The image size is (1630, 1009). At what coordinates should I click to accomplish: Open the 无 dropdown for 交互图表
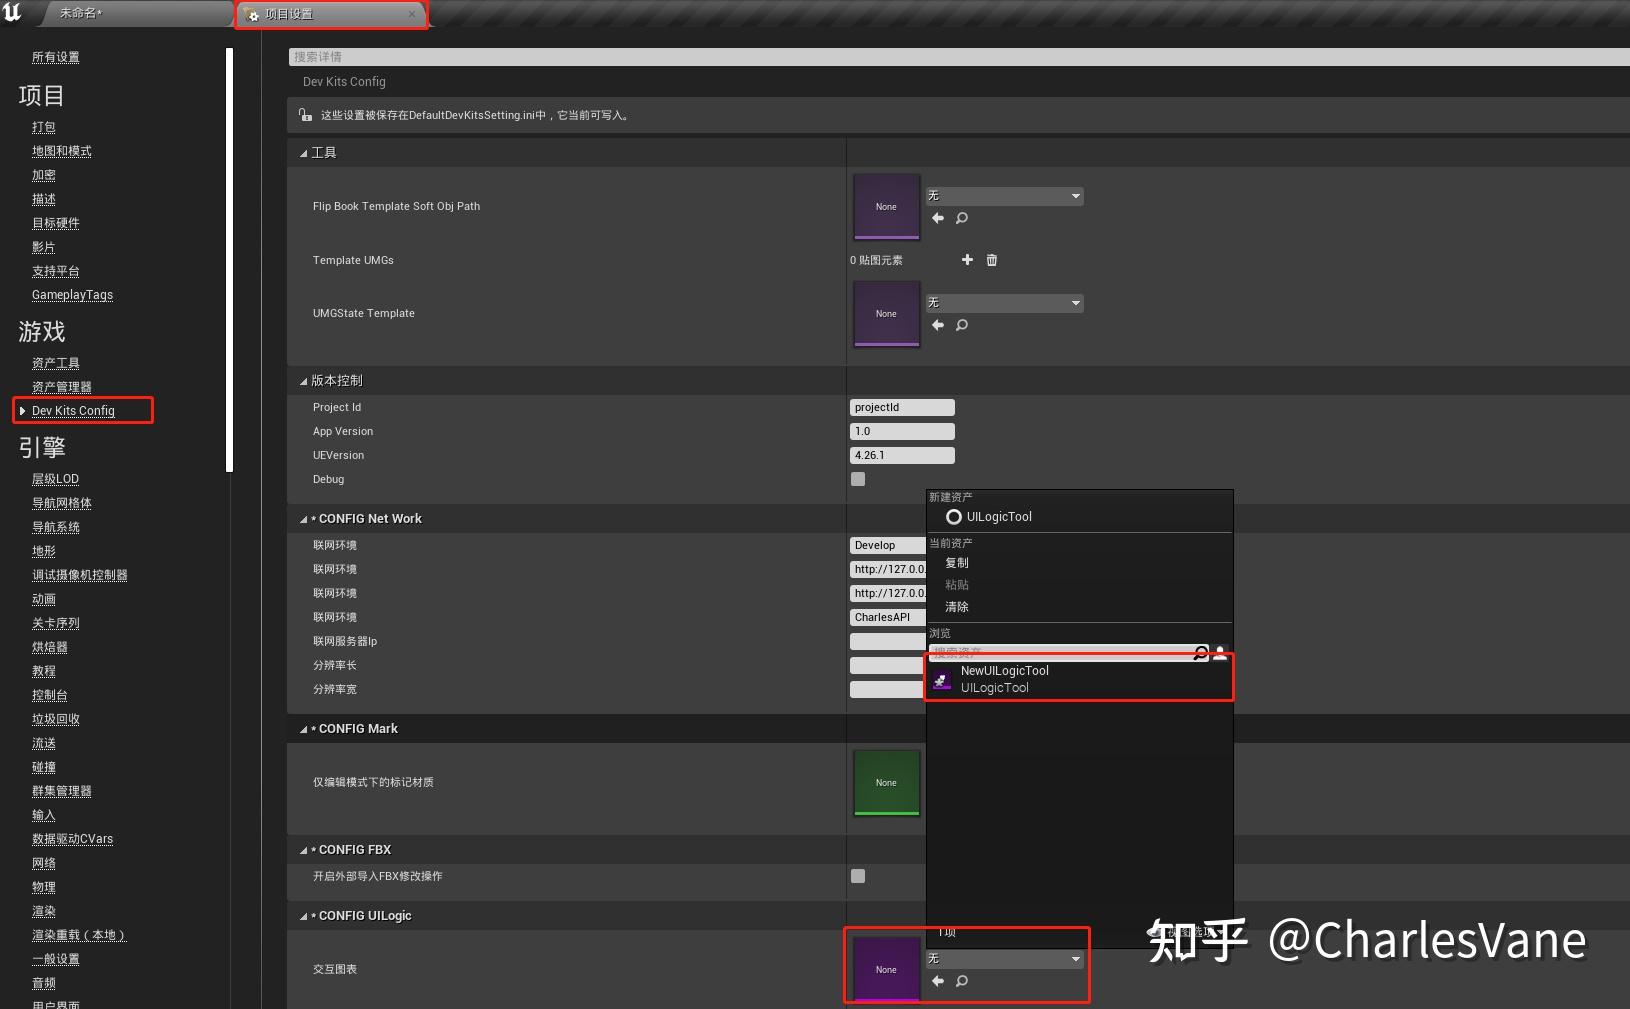[1004, 958]
